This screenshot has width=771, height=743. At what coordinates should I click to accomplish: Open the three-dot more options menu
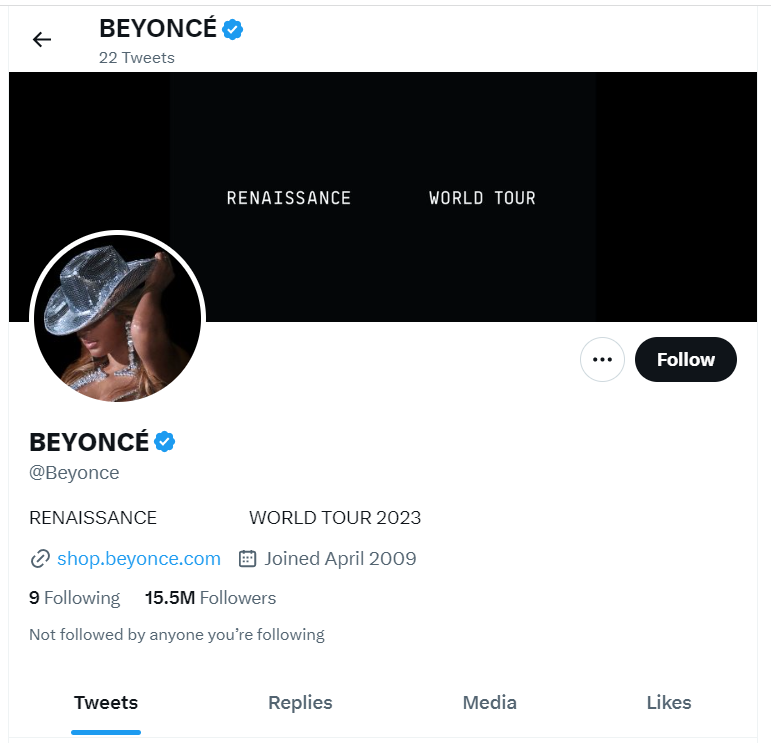click(602, 359)
